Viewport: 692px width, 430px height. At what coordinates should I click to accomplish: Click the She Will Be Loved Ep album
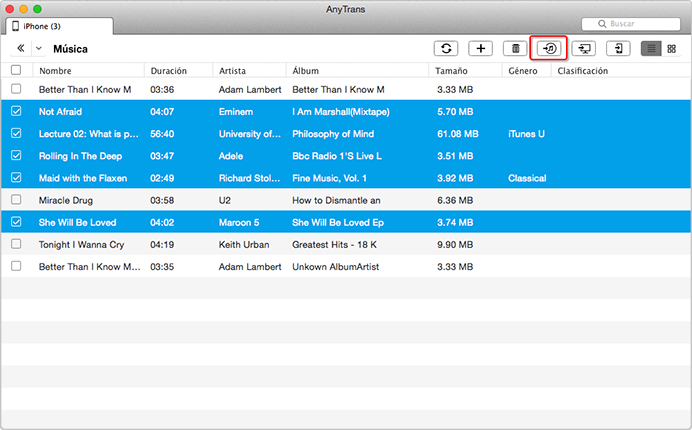click(x=338, y=223)
